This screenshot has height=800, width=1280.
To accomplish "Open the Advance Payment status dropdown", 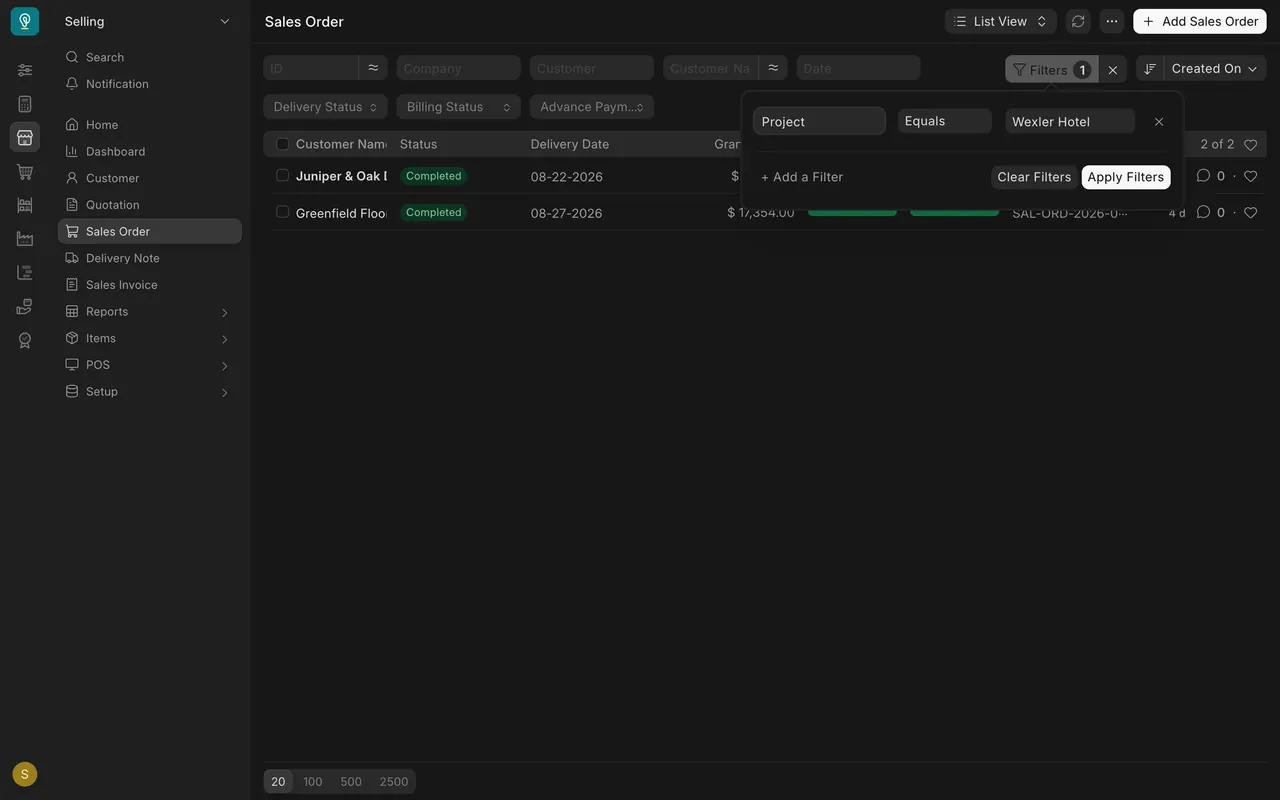I will (x=592, y=107).
